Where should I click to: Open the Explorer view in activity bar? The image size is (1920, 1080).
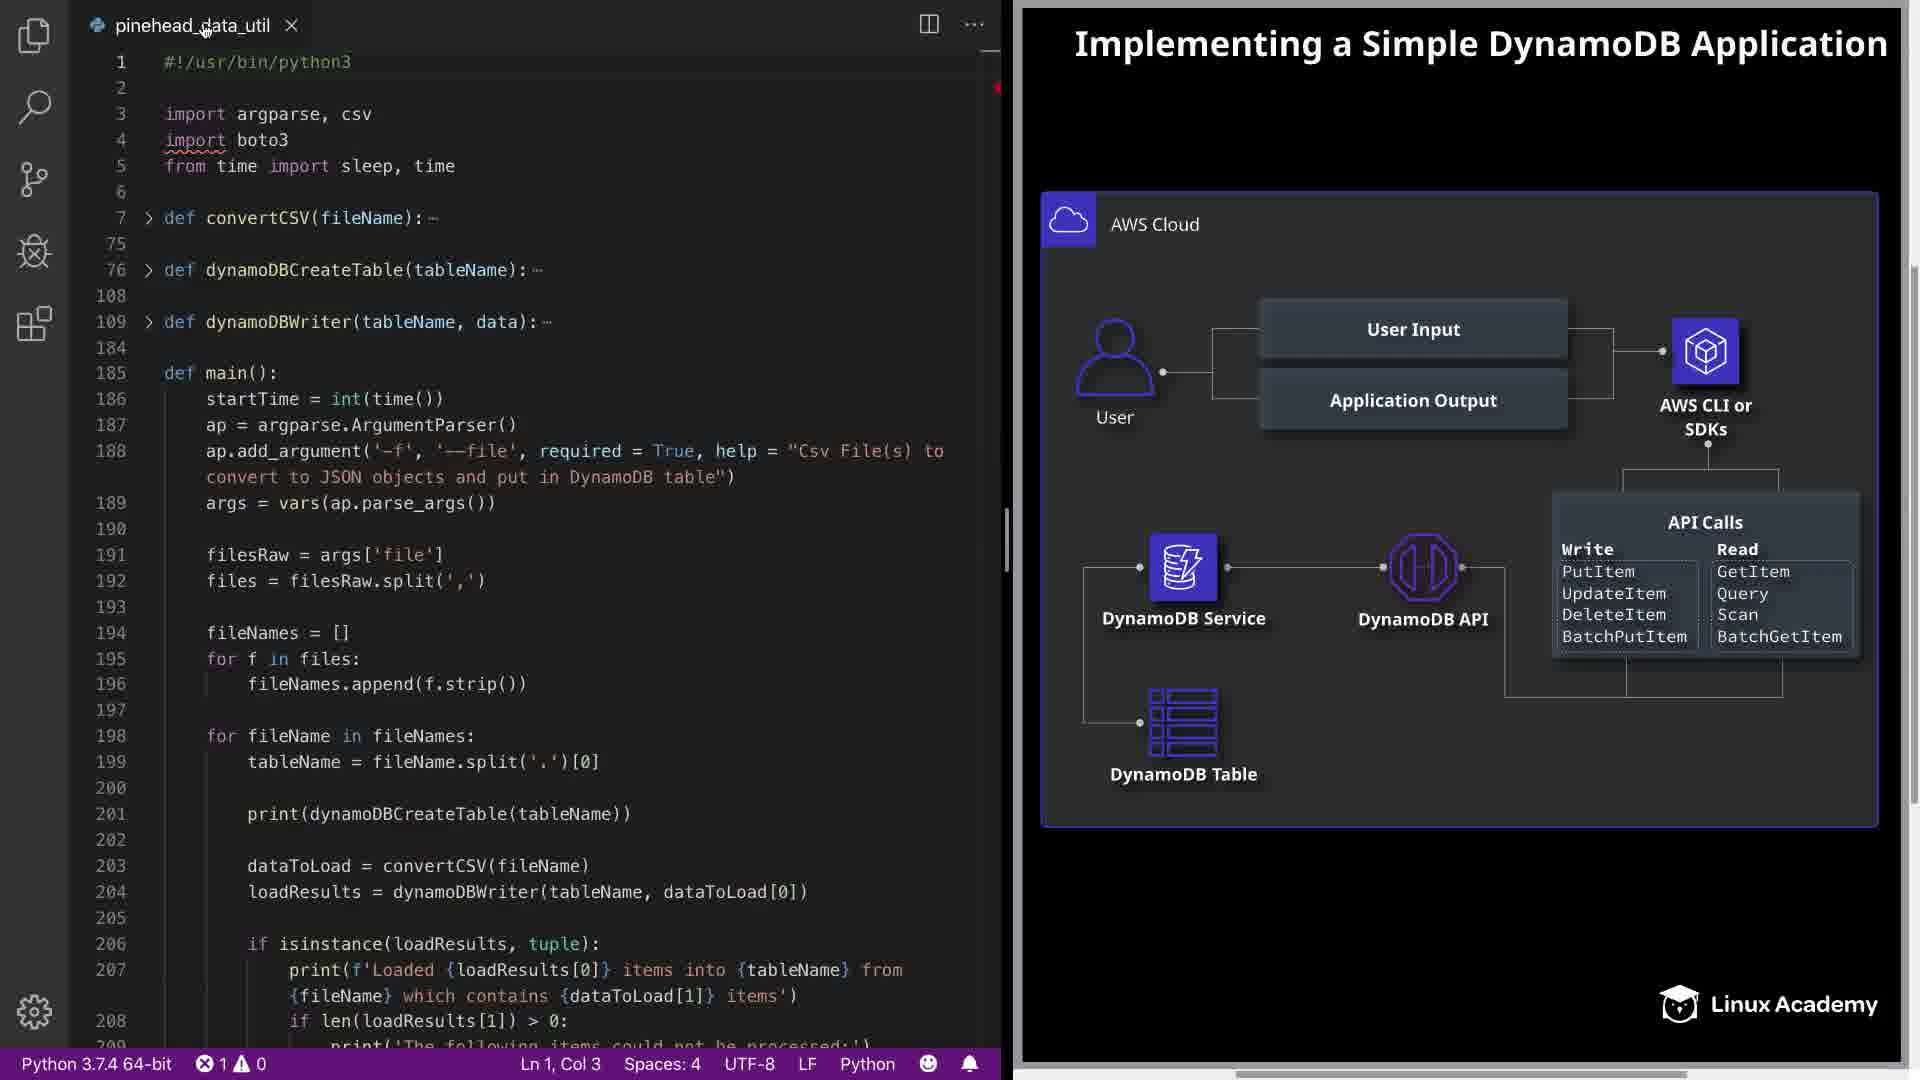click(34, 36)
